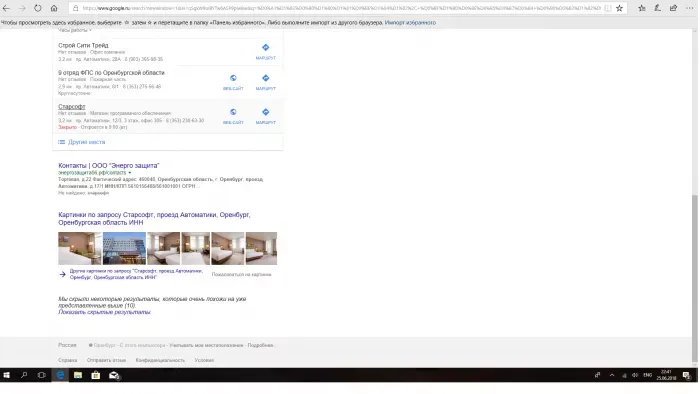Open Картинки по запросу Старсофт heading link
700x394 pixels.
[x=154, y=219]
